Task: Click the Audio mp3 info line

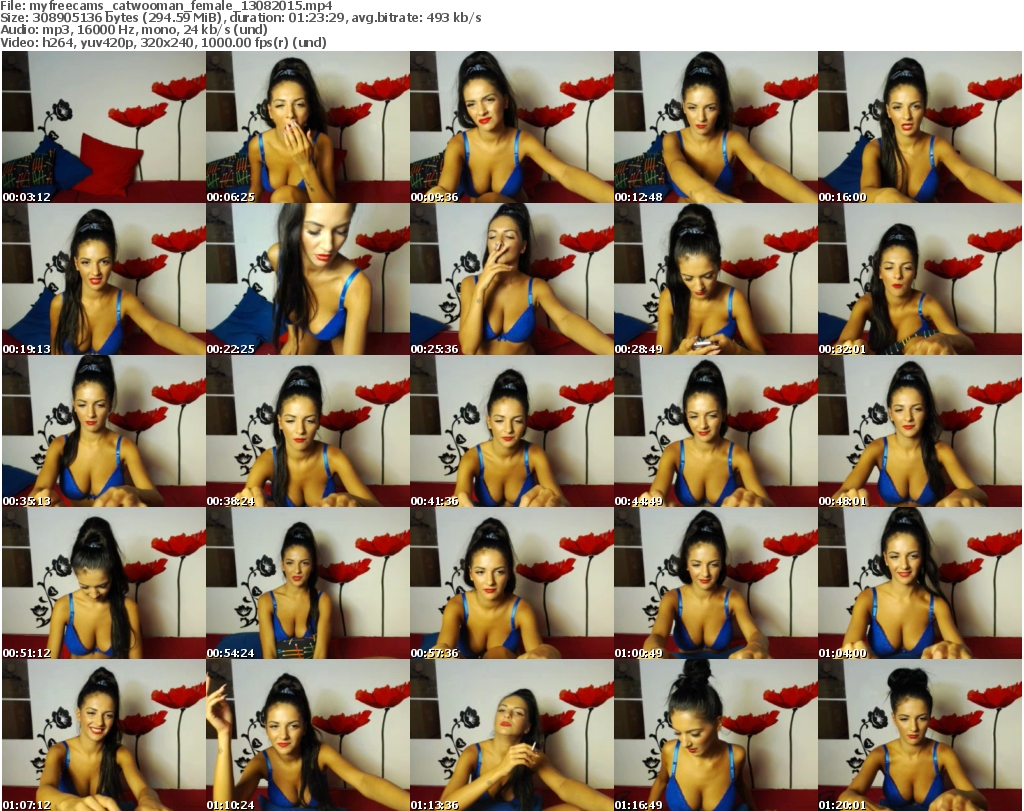Action: [x=134, y=30]
